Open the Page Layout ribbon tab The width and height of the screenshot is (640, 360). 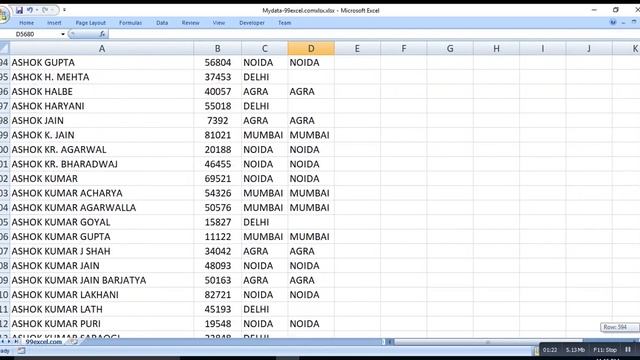click(90, 23)
